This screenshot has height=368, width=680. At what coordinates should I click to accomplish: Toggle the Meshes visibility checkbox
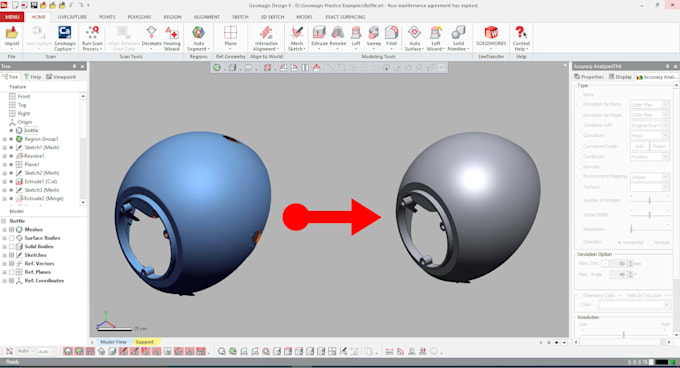12,230
